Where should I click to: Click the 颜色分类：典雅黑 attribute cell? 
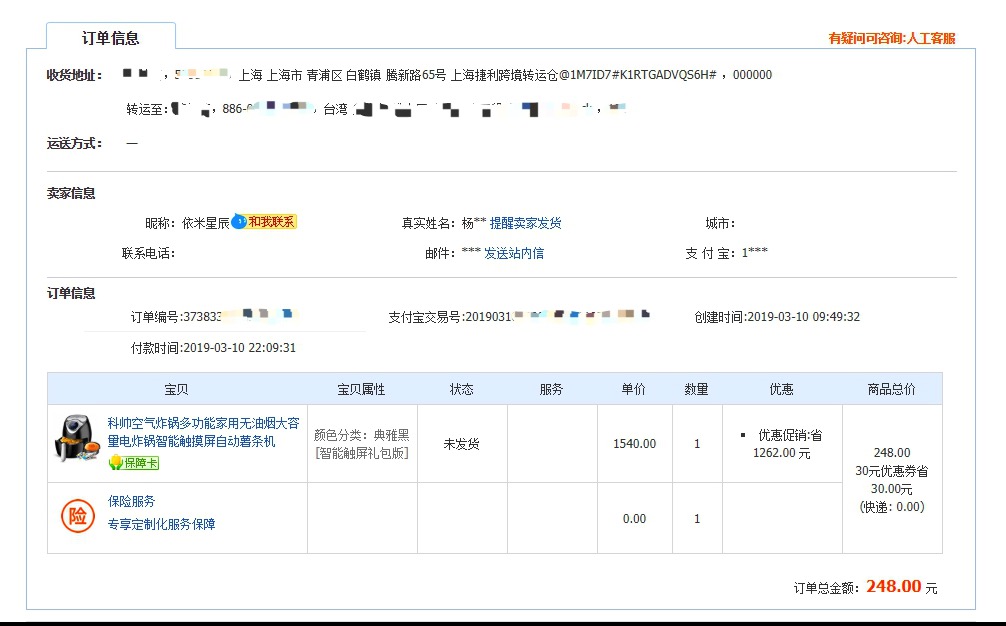tap(362, 443)
